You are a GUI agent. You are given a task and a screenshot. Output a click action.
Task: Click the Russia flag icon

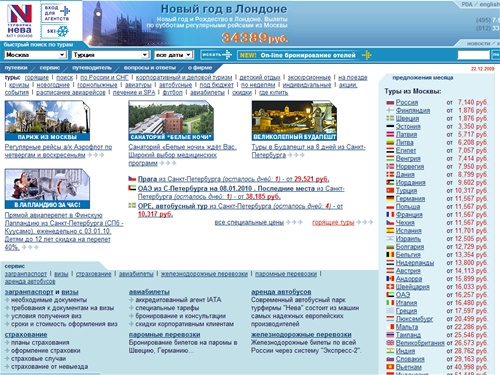coord(390,103)
